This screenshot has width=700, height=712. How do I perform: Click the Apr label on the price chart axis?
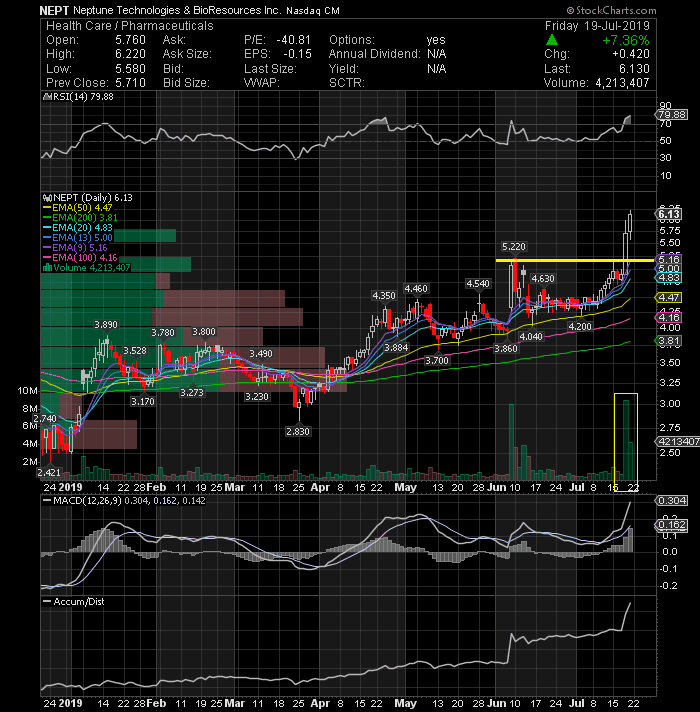pos(320,488)
